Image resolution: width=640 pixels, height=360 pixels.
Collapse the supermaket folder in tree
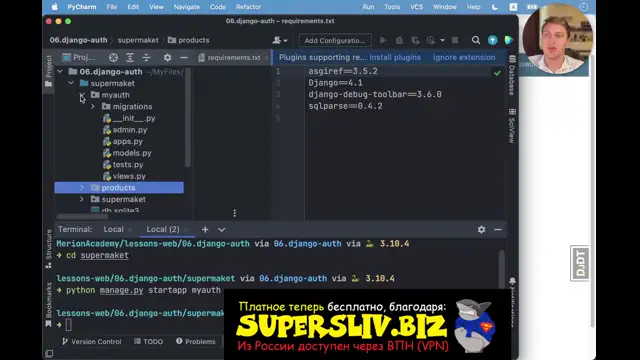point(71,83)
